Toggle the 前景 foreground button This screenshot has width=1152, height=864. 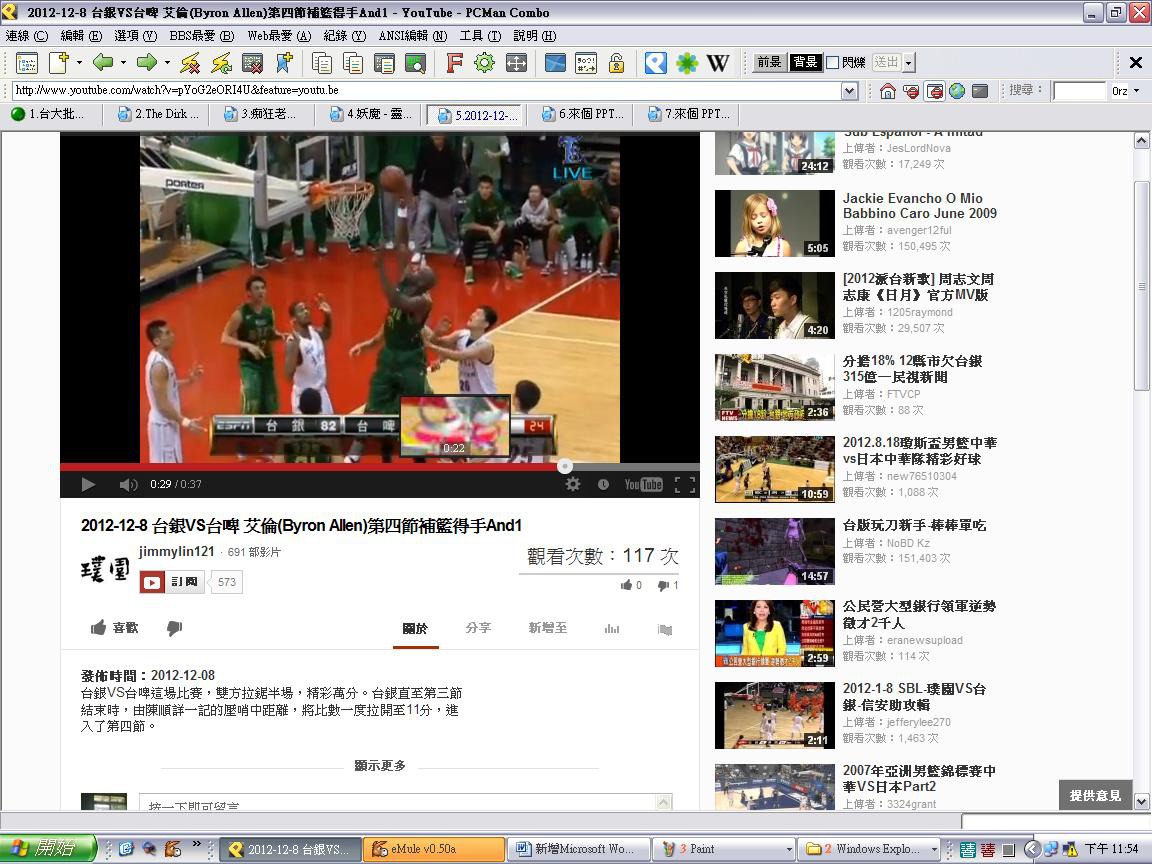tap(769, 62)
